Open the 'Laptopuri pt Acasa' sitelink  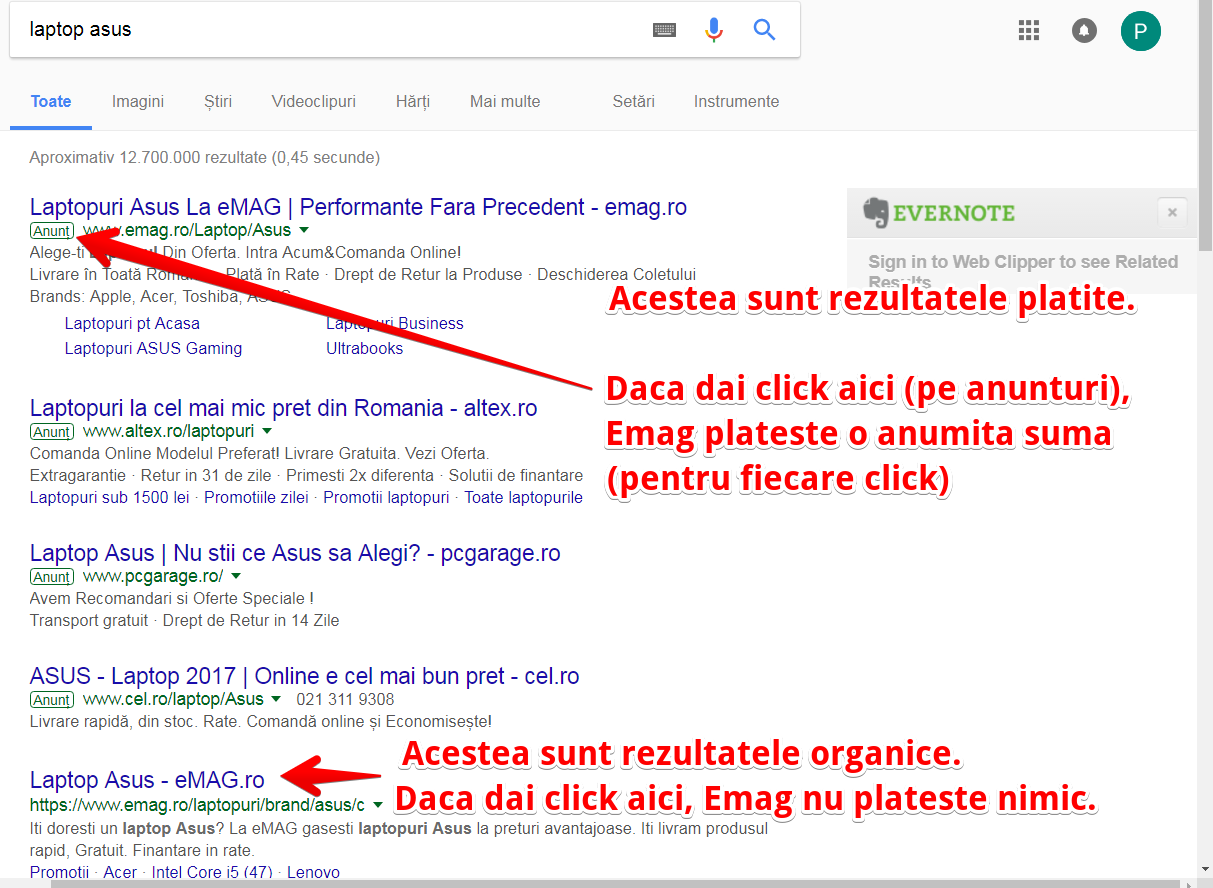132,324
